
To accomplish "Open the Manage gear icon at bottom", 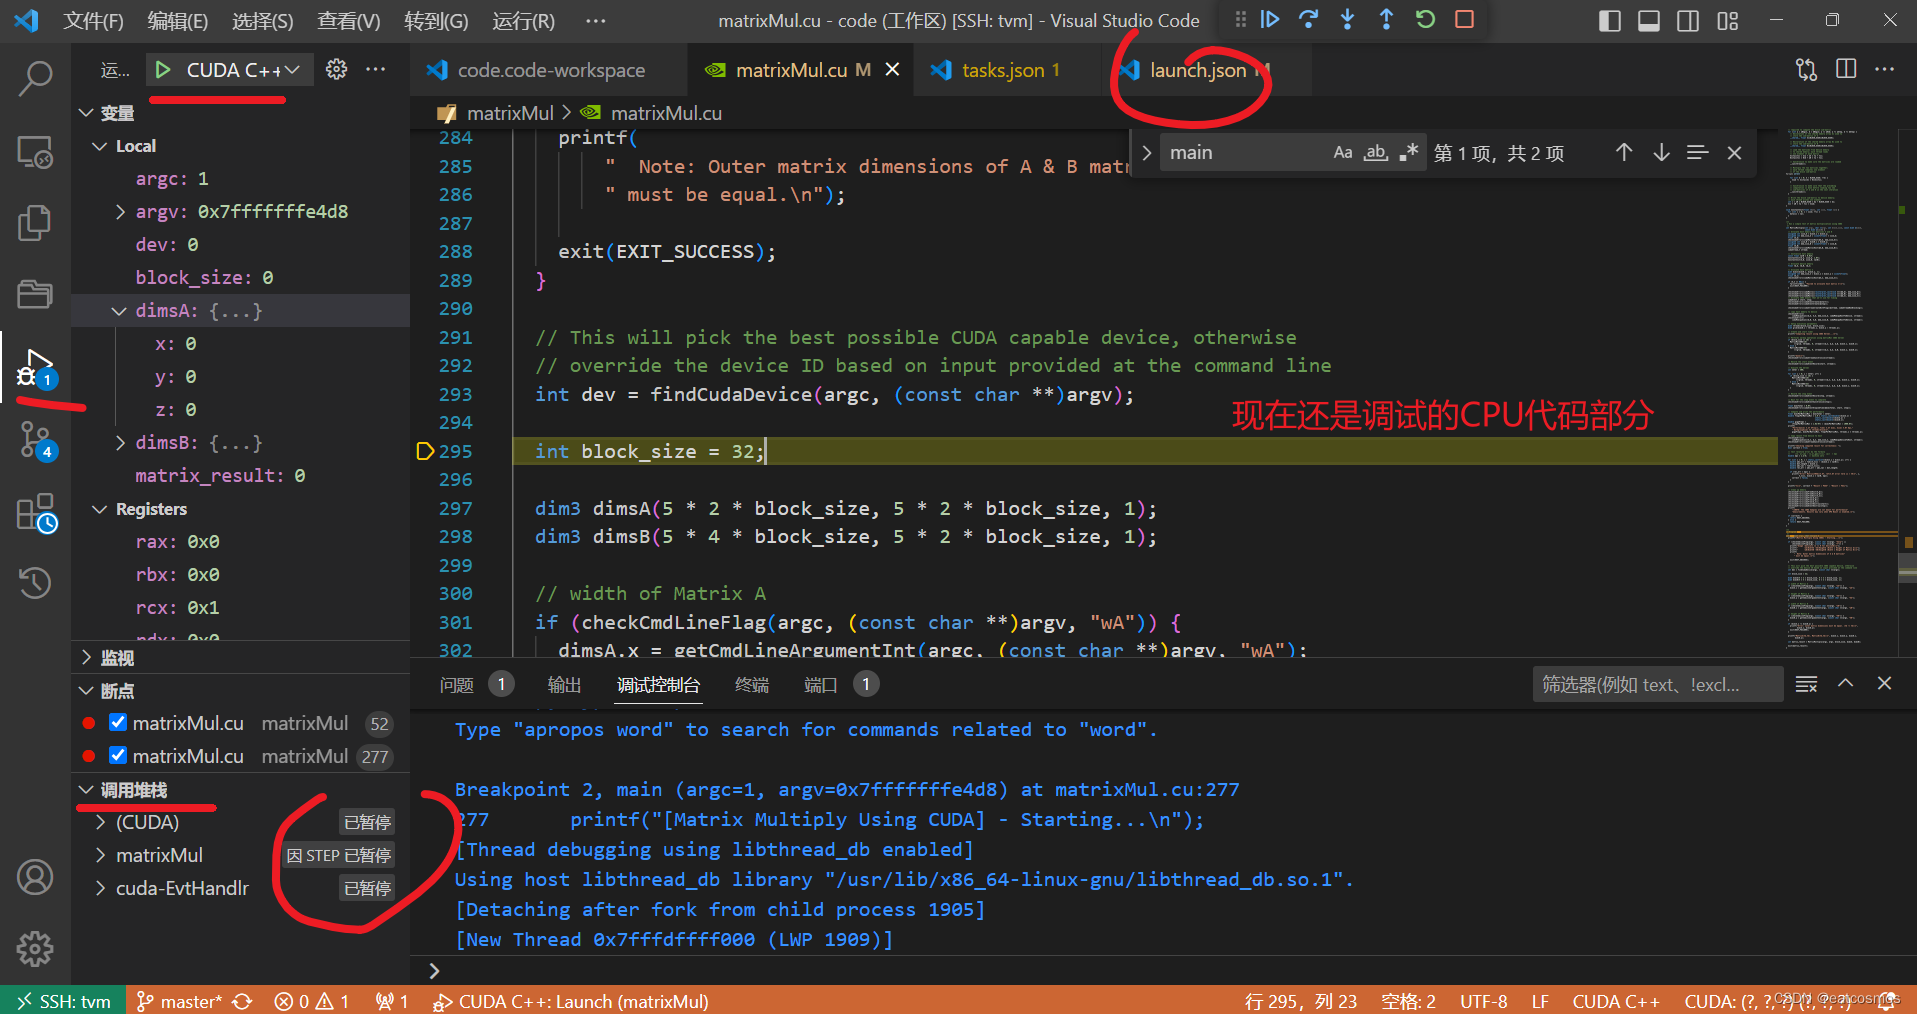I will tap(35, 948).
